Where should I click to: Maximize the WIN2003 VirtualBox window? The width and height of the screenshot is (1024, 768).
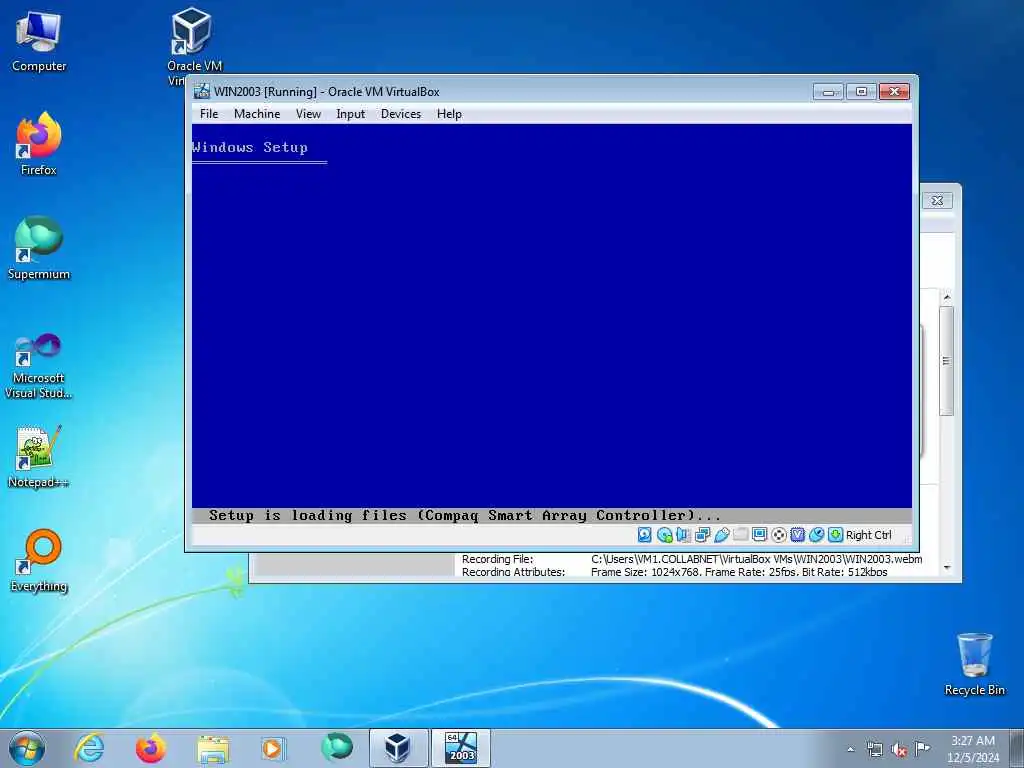tap(861, 91)
